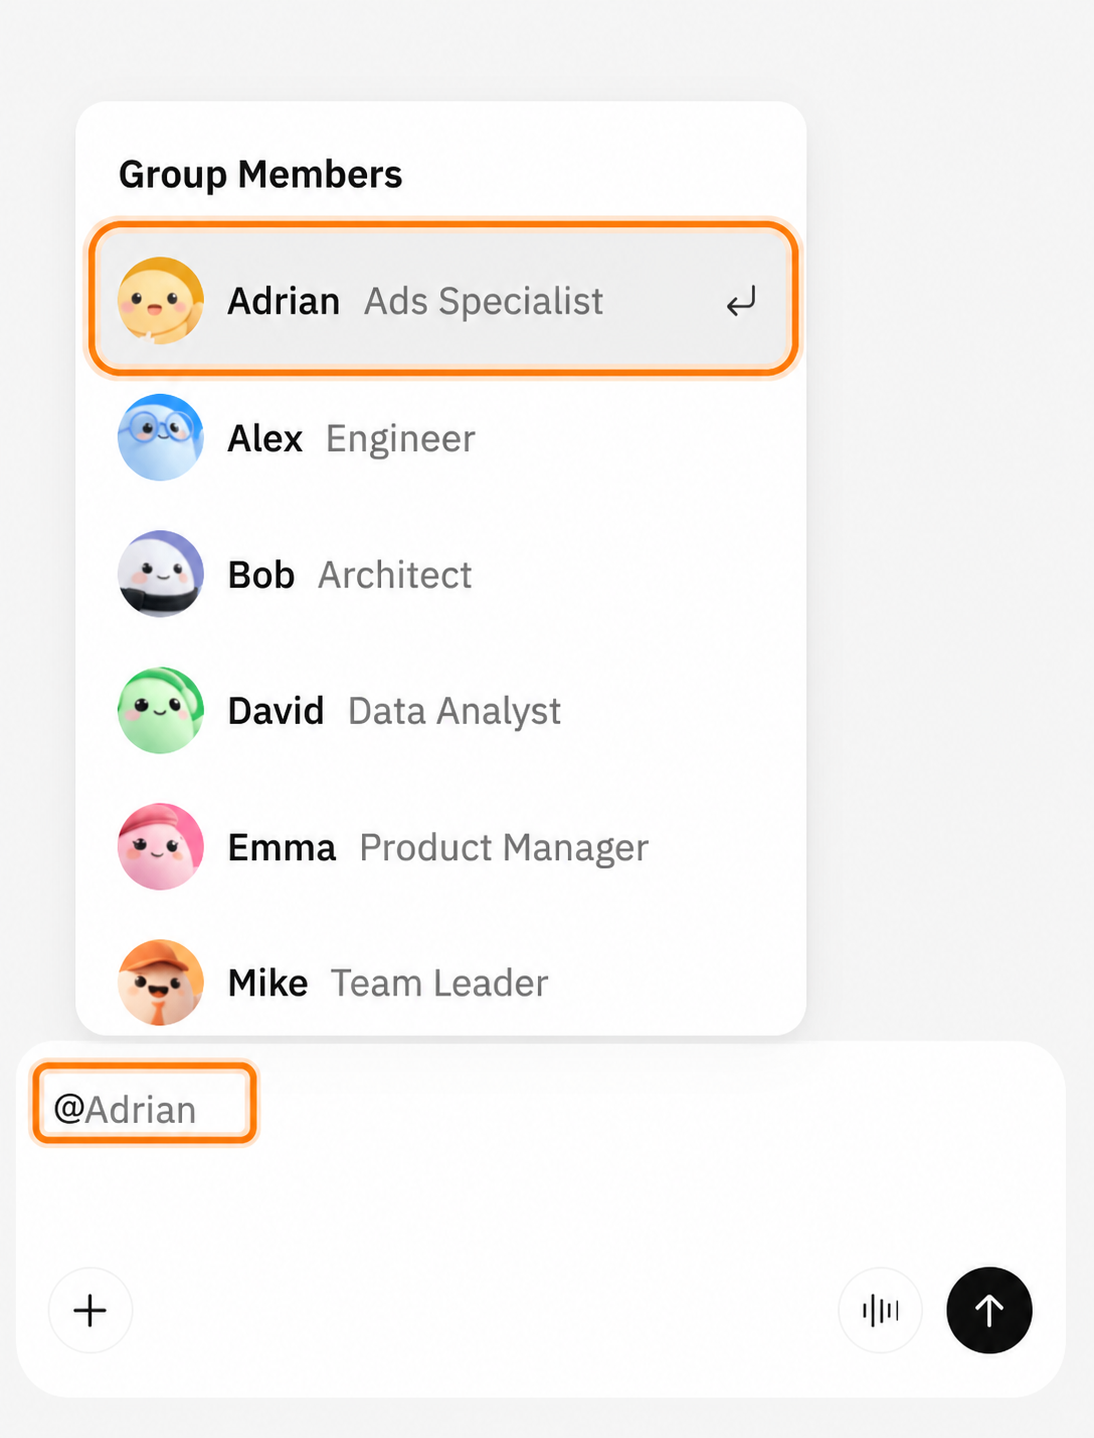Start voice input with waveform icon

(880, 1310)
